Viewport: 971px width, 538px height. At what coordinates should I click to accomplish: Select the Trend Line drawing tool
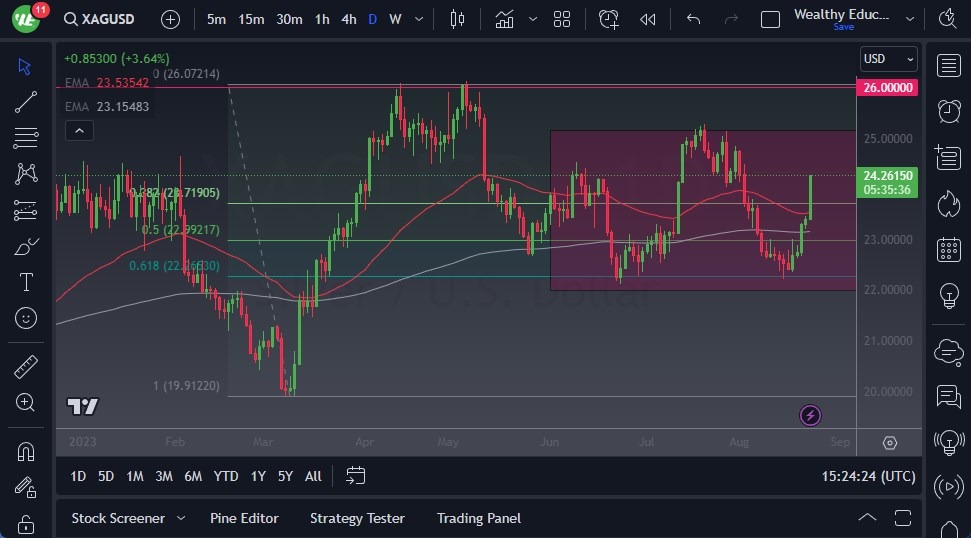[26, 102]
